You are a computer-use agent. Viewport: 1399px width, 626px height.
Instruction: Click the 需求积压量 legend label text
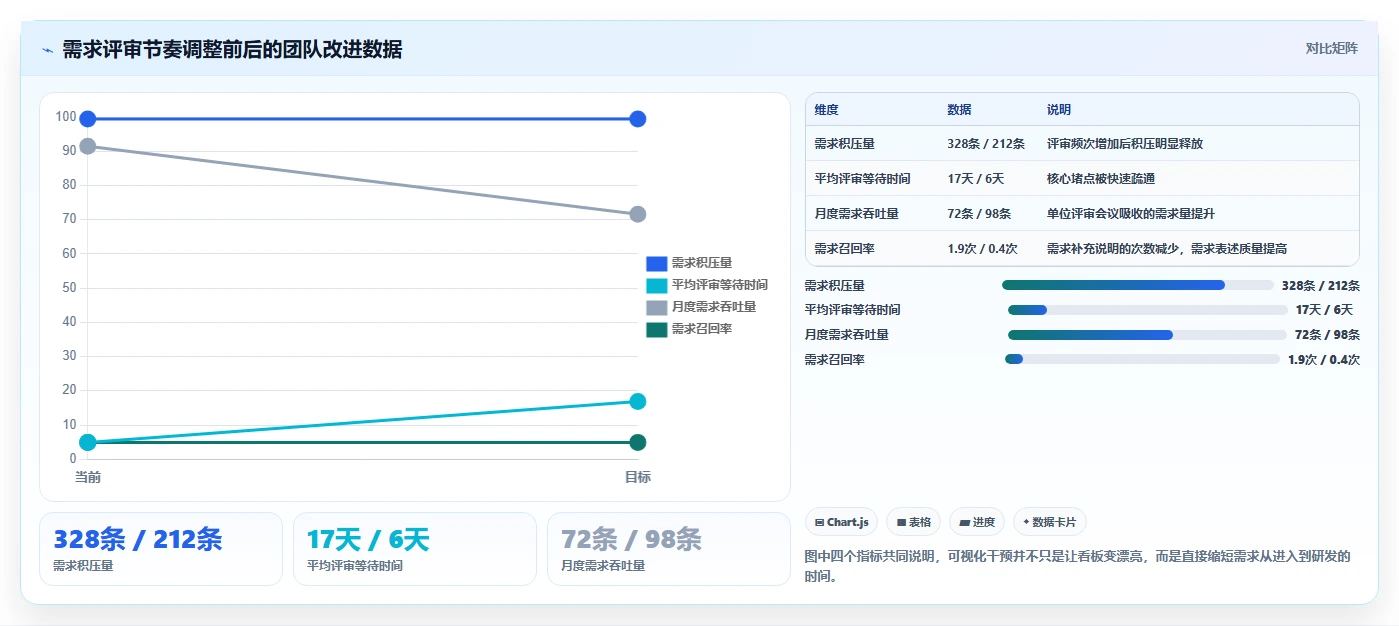tap(701, 264)
